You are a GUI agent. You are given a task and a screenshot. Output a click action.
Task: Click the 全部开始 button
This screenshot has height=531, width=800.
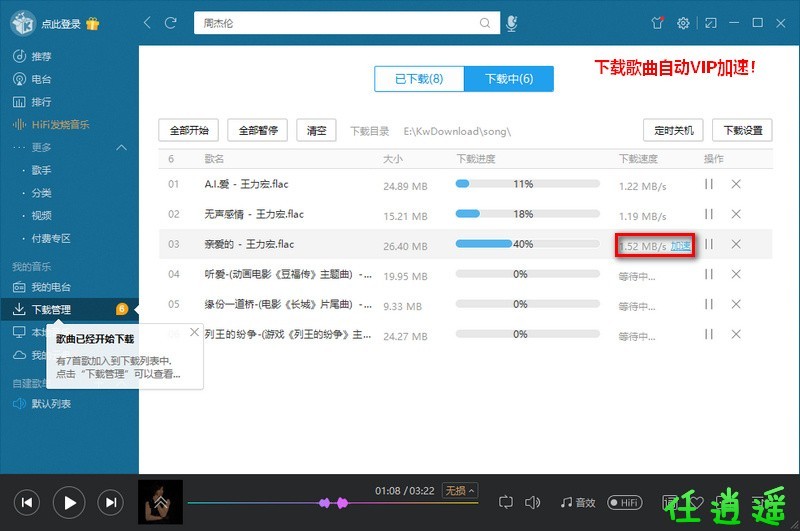coord(189,131)
